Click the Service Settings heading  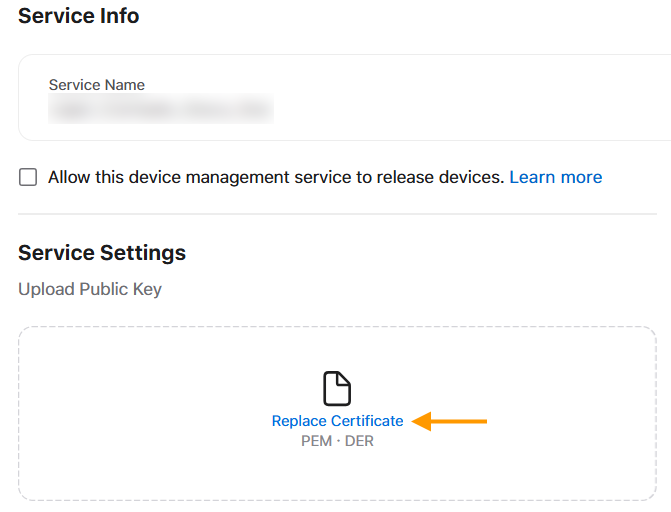pyautogui.click(x=102, y=253)
